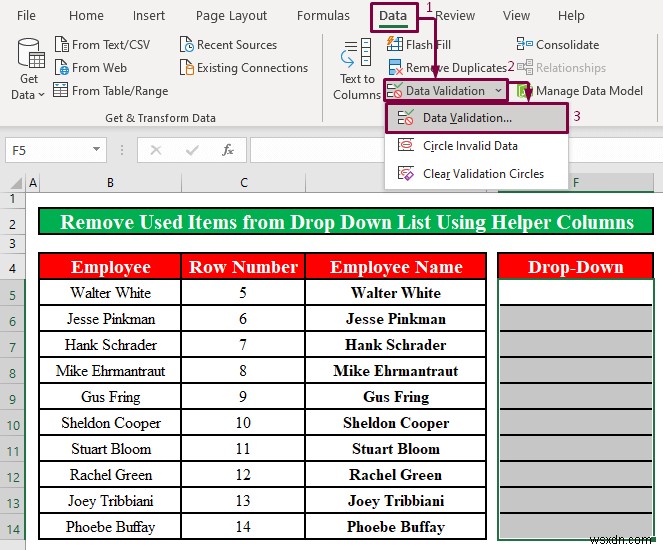Viewport: 663px width, 550px height.
Task: Click the Existing Connections icon
Action: click(x=186, y=67)
